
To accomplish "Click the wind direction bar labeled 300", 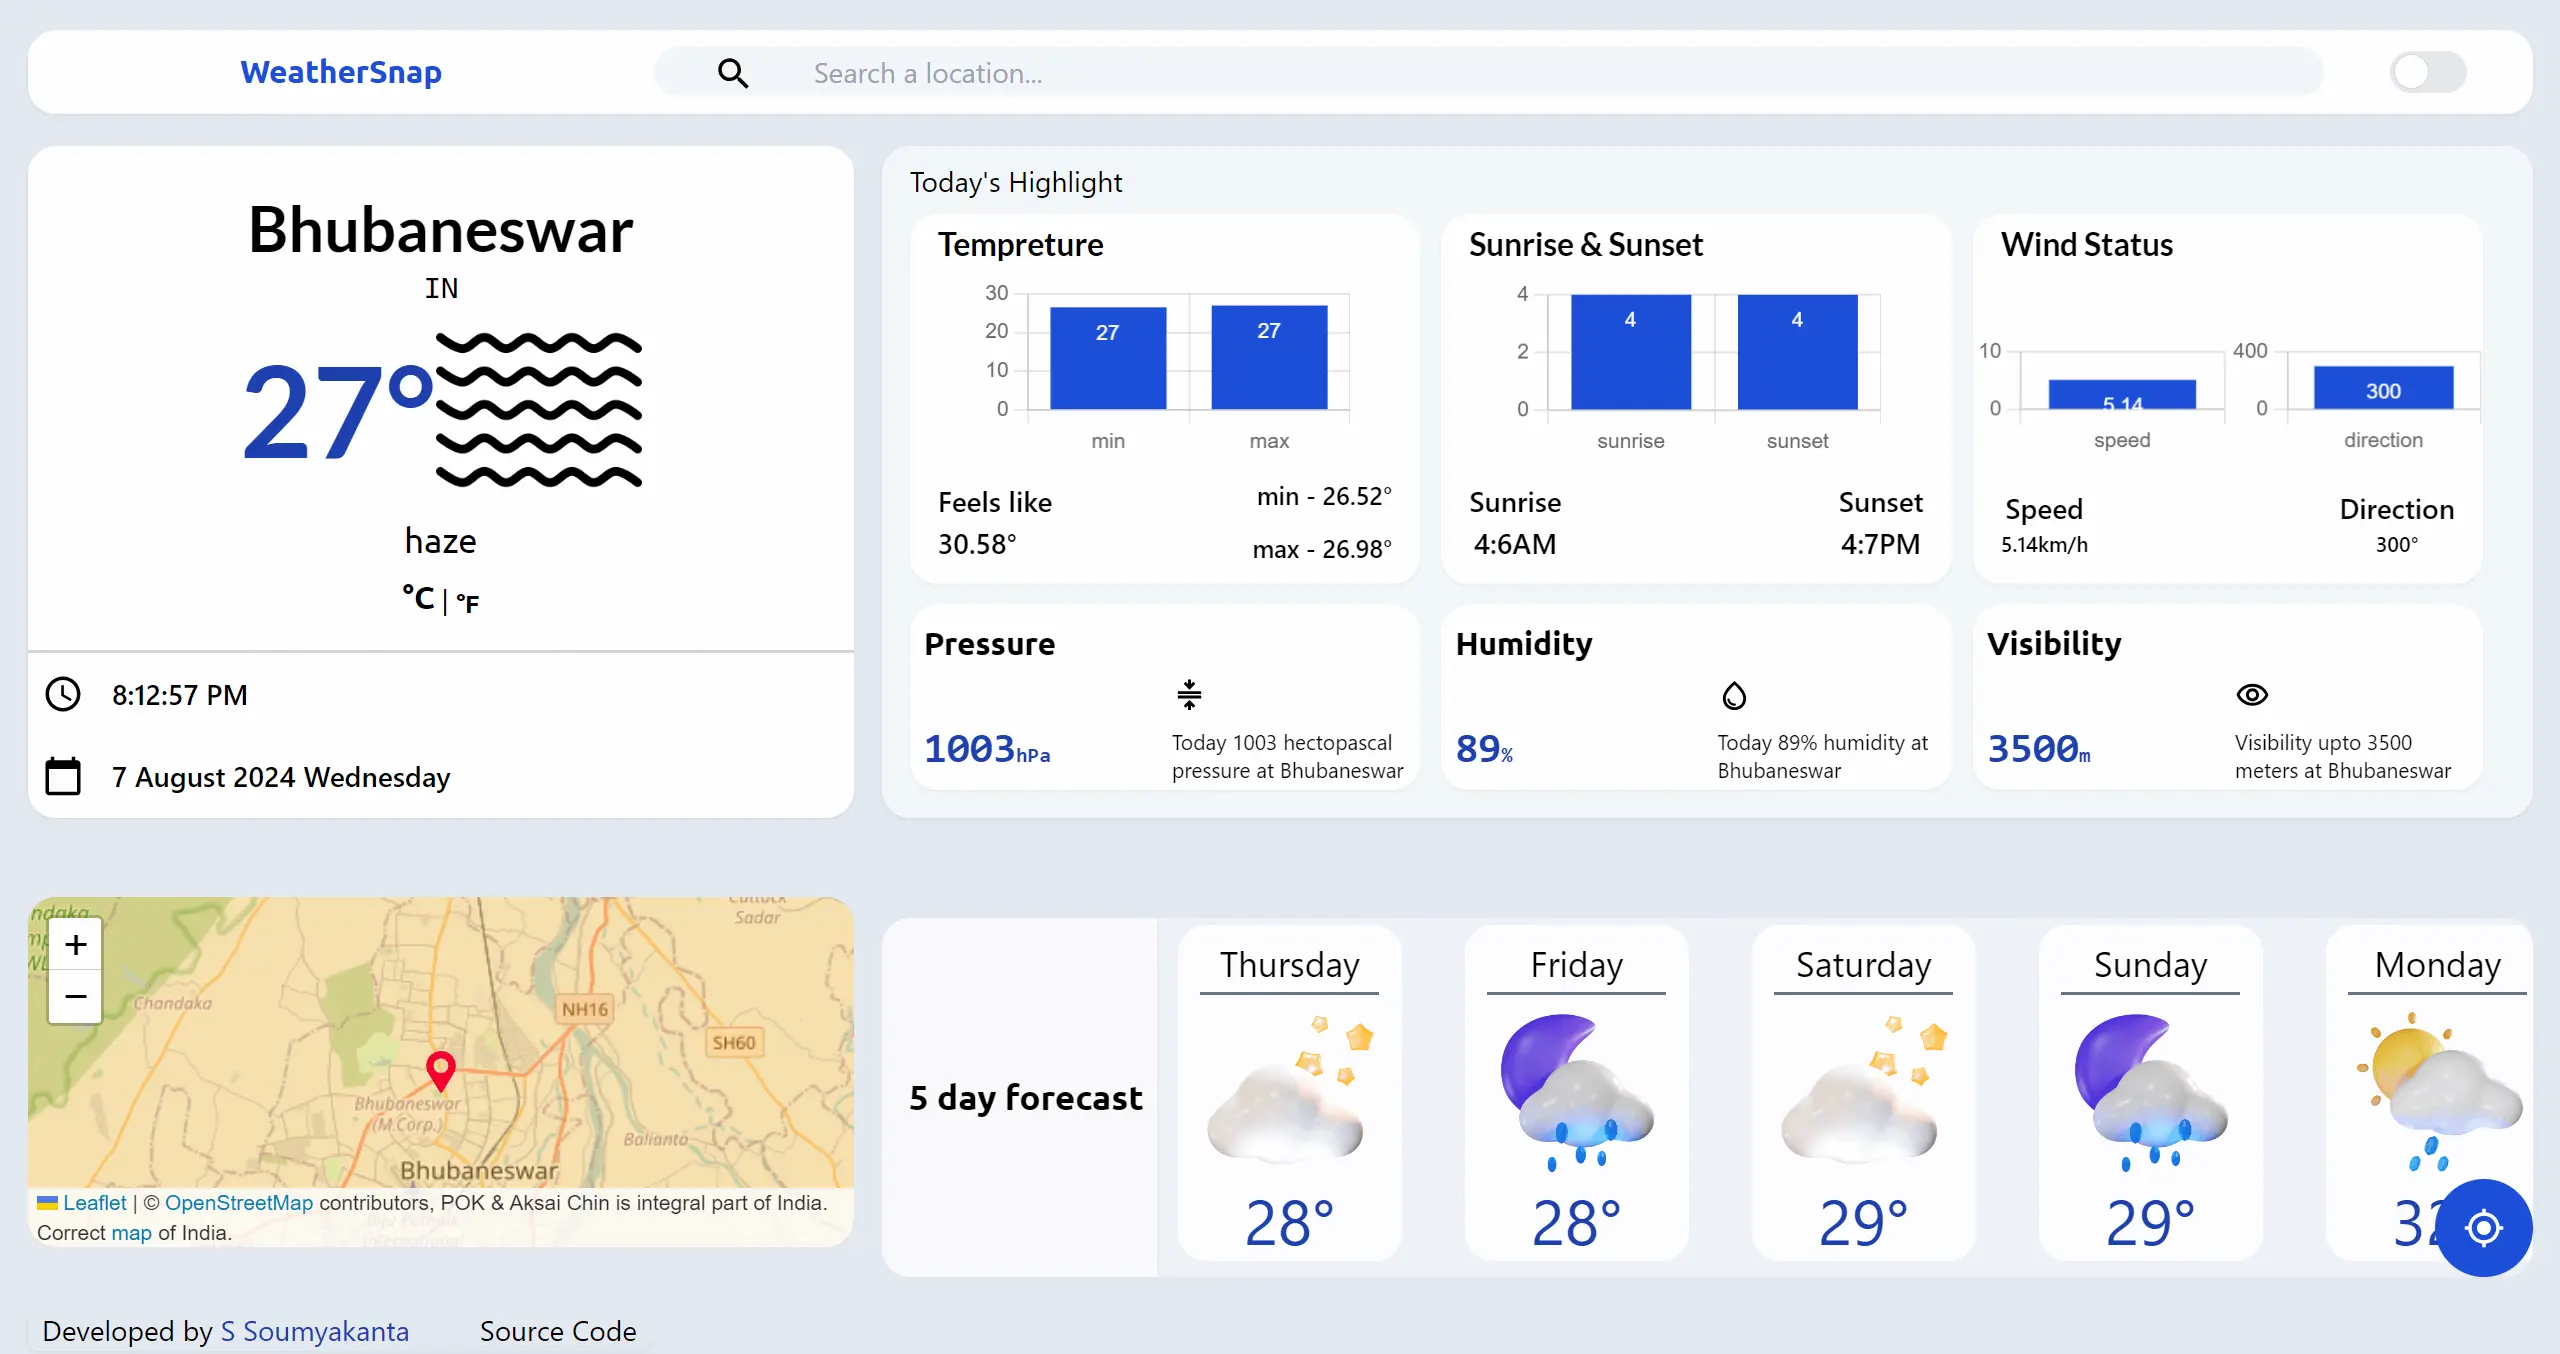I will click(x=2384, y=387).
